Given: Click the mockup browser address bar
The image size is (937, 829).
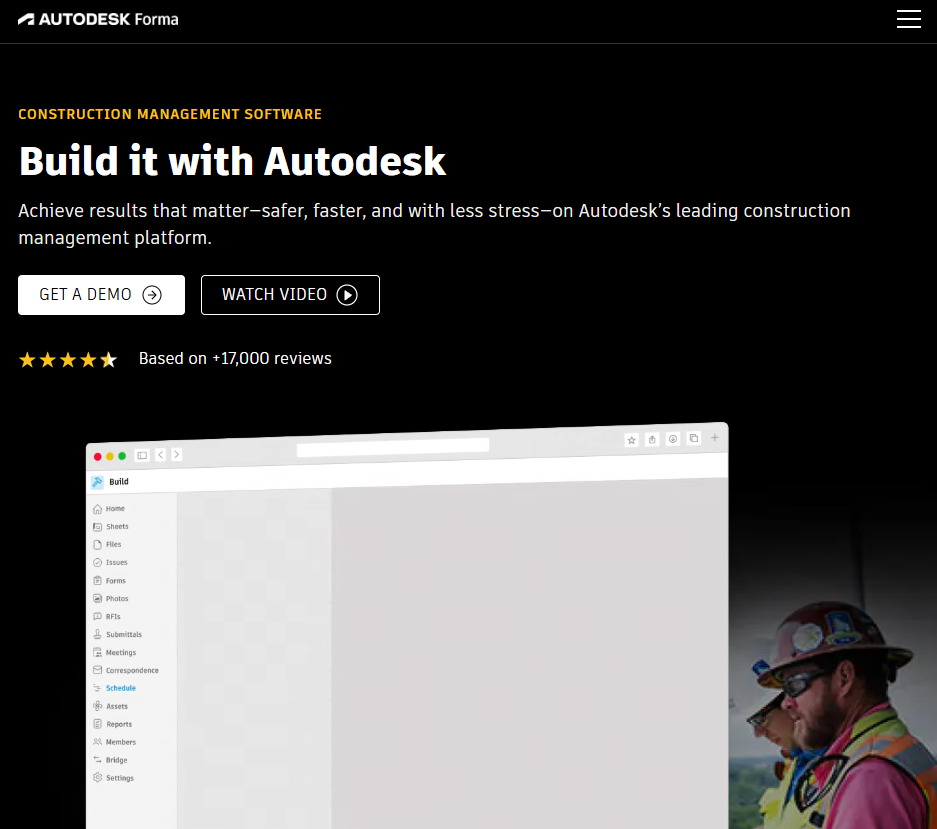Looking at the screenshot, I should pyautogui.click(x=393, y=446).
